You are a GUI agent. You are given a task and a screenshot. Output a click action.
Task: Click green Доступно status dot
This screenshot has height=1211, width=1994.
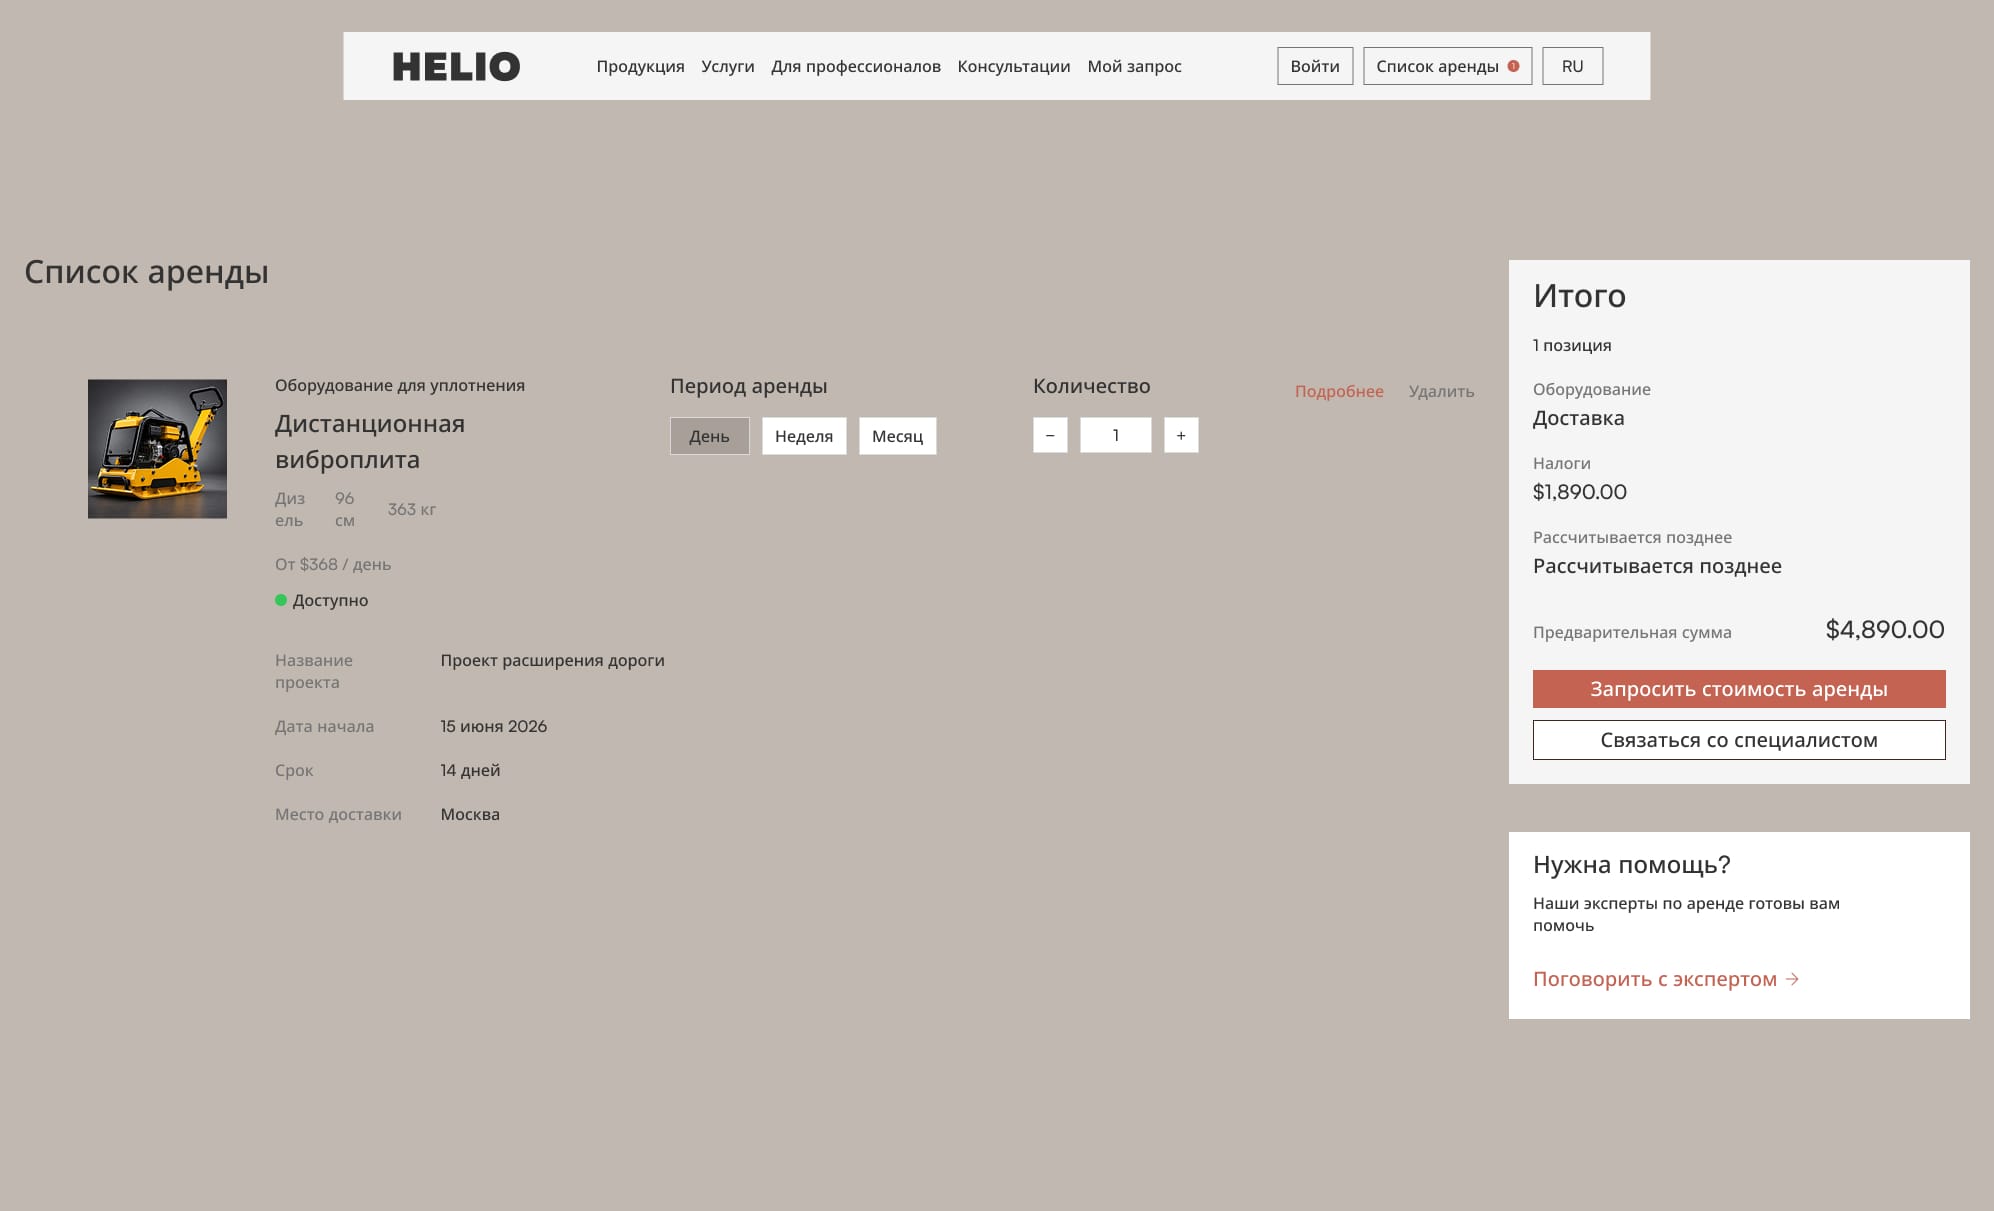[281, 600]
